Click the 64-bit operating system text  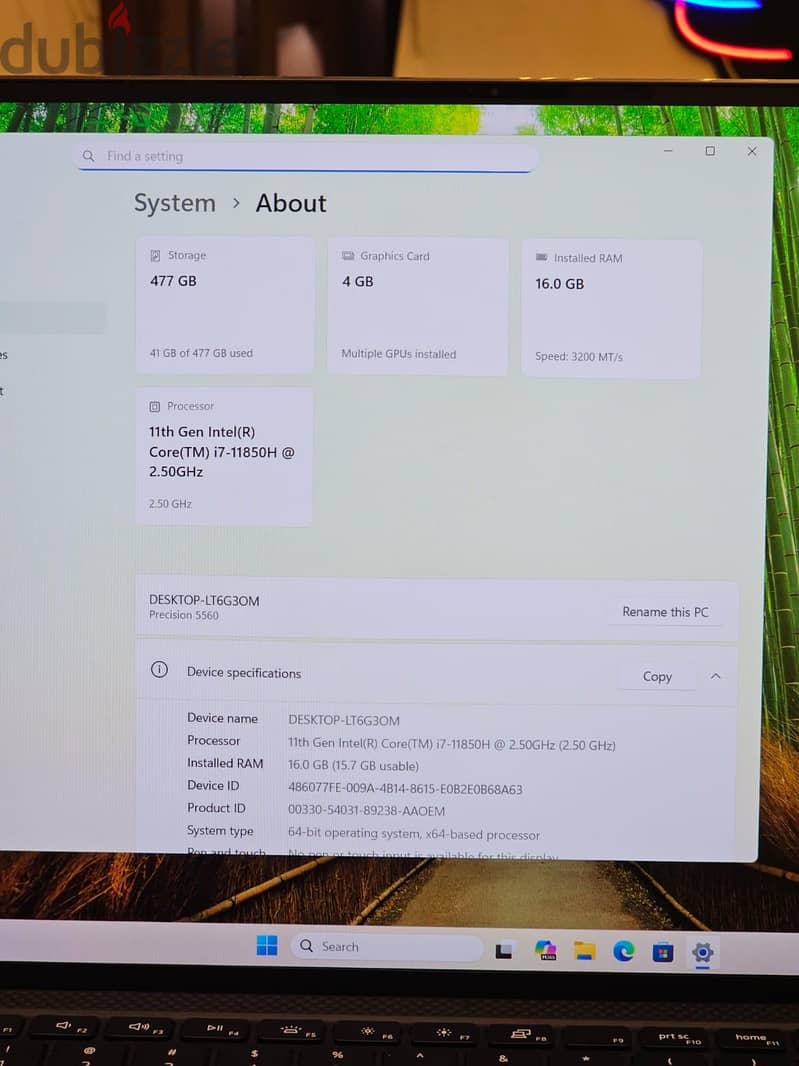[414, 833]
